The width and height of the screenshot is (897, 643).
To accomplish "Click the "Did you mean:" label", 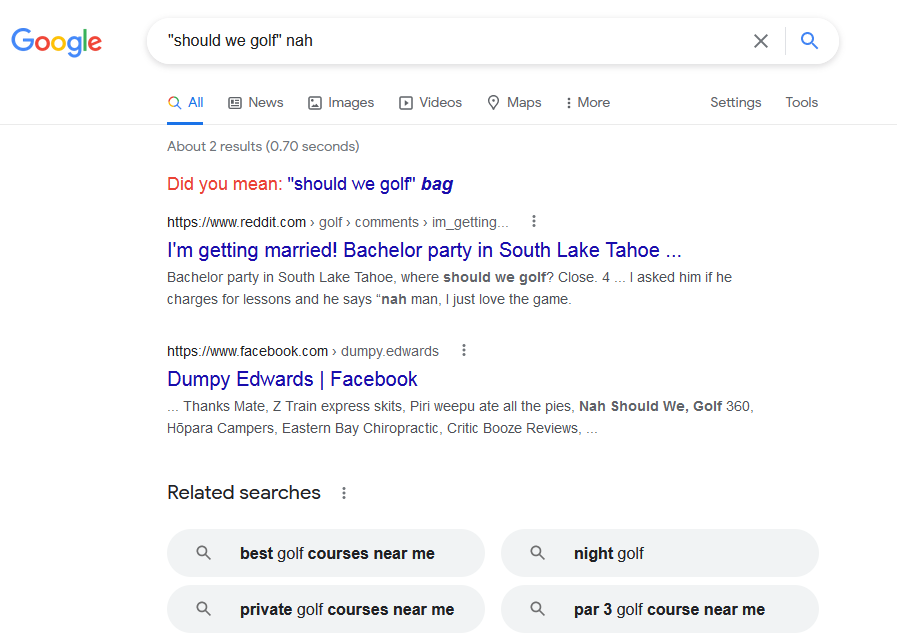I will click(x=225, y=184).
